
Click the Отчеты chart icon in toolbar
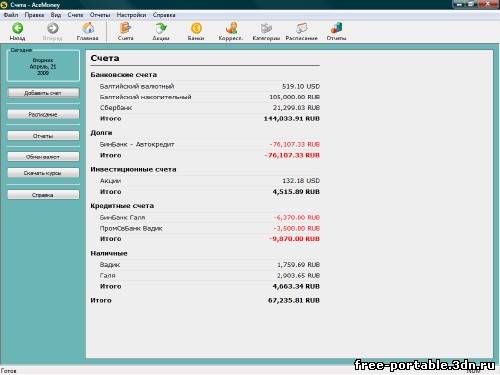pyautogui.click(x=336, y=28)
